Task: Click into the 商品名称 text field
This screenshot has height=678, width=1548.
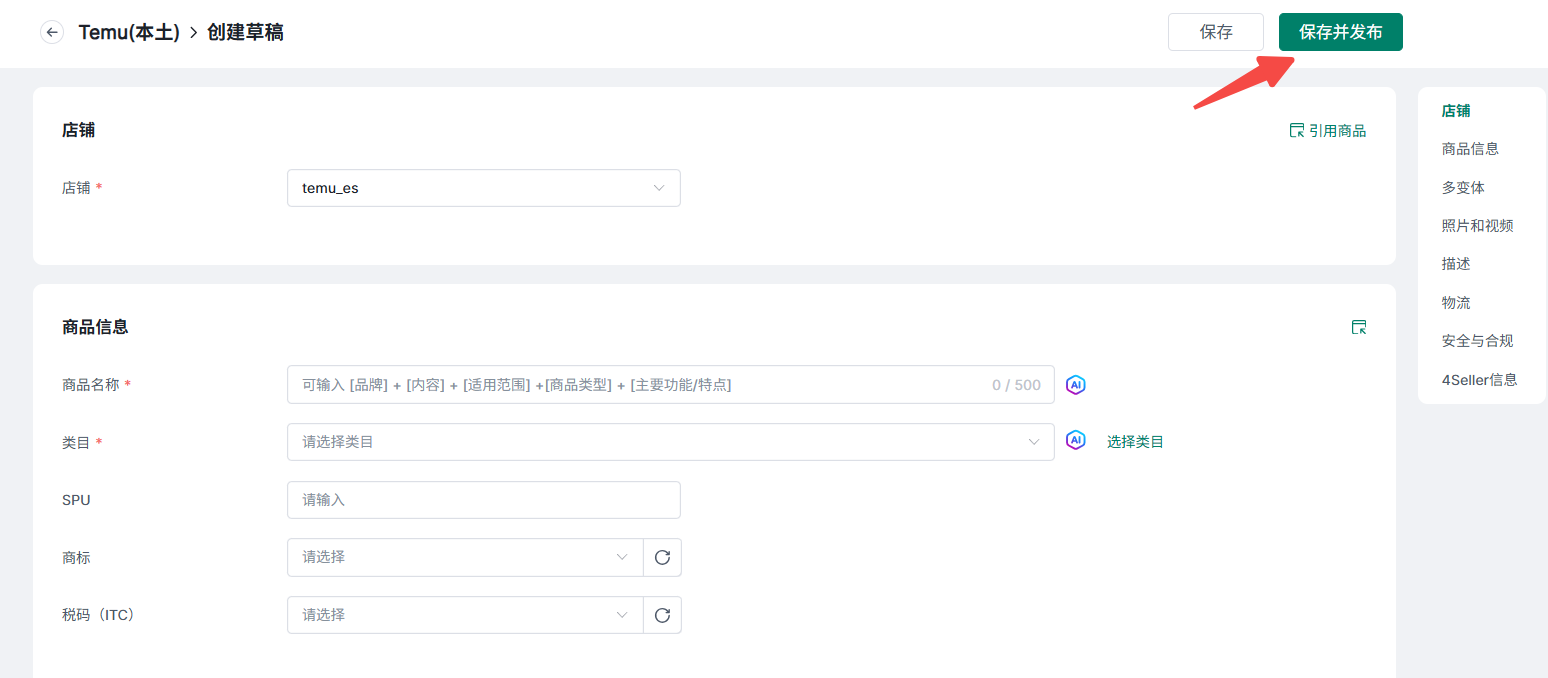Action: point(640,385)
